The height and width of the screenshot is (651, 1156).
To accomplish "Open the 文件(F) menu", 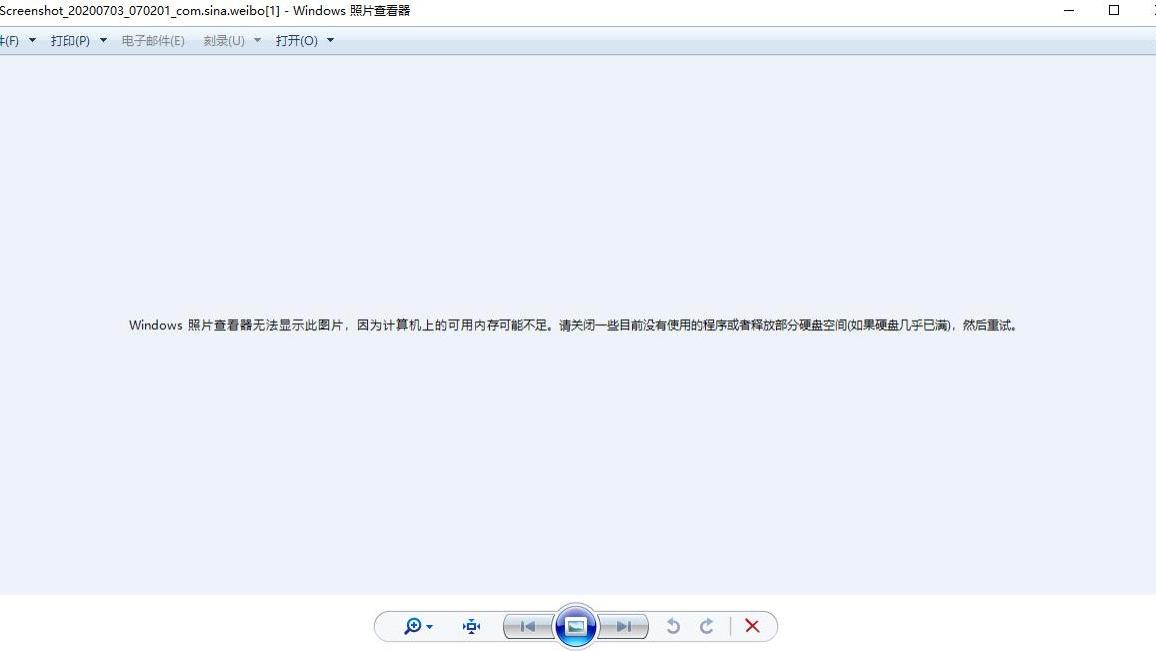I will (x=10, y=40).
